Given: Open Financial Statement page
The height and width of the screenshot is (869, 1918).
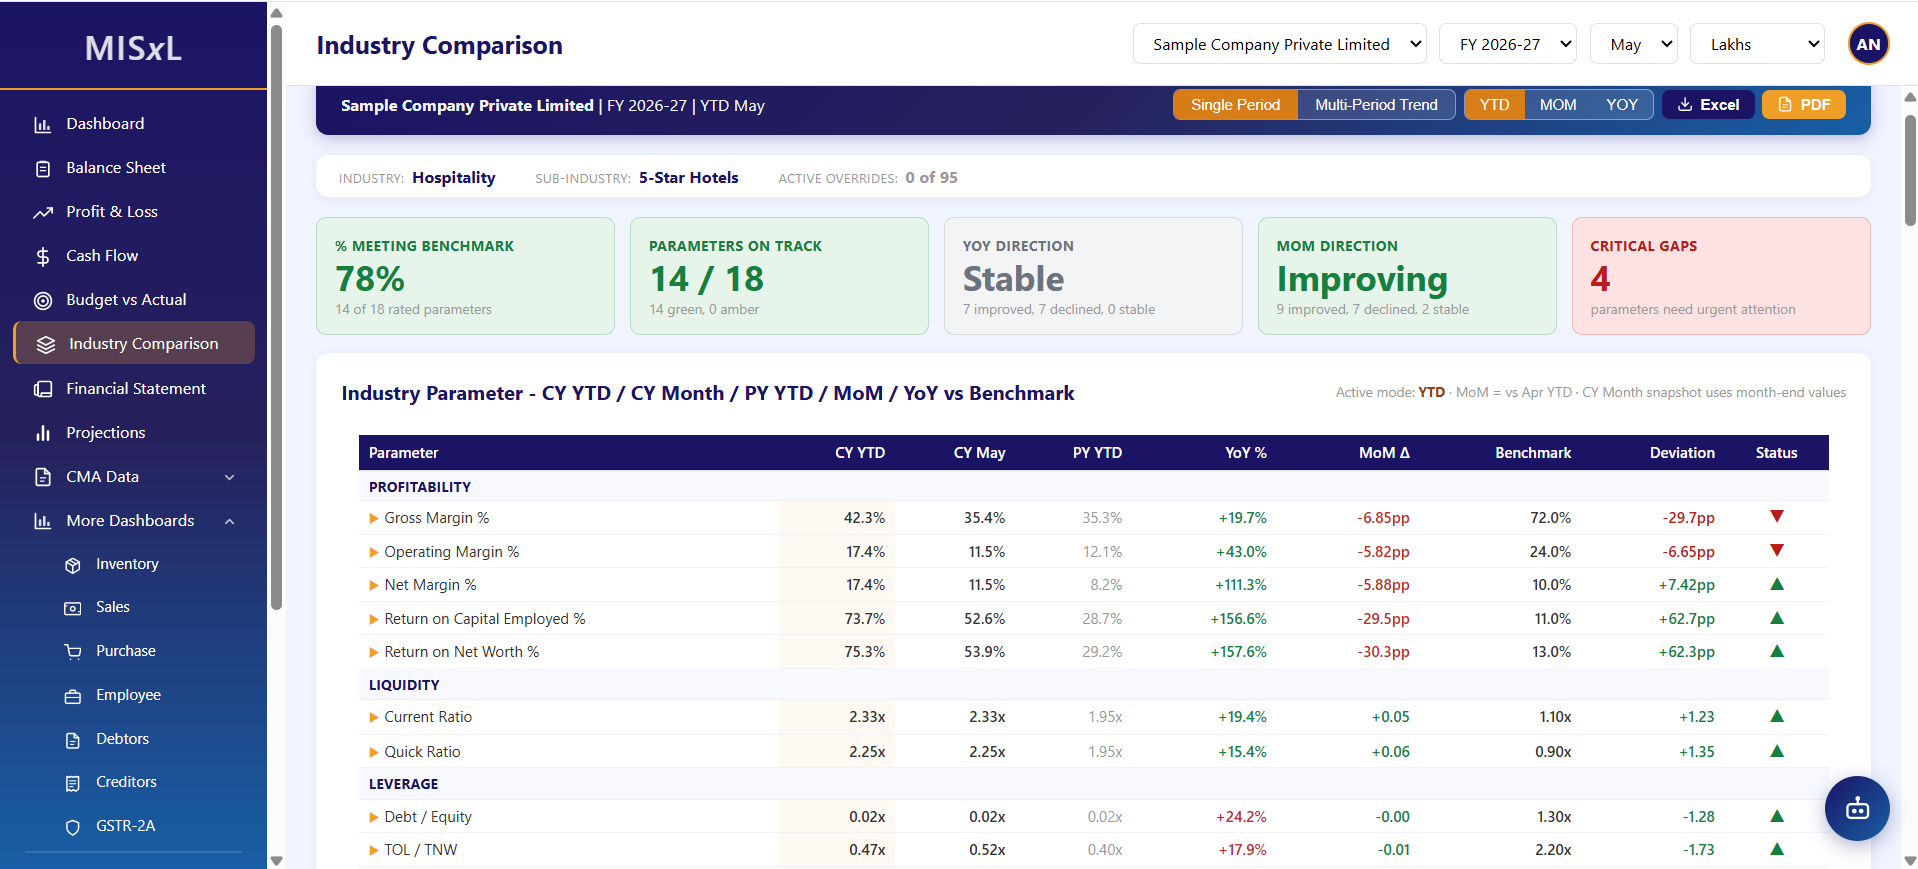Looking at the screenshot, I should point(134,388).
